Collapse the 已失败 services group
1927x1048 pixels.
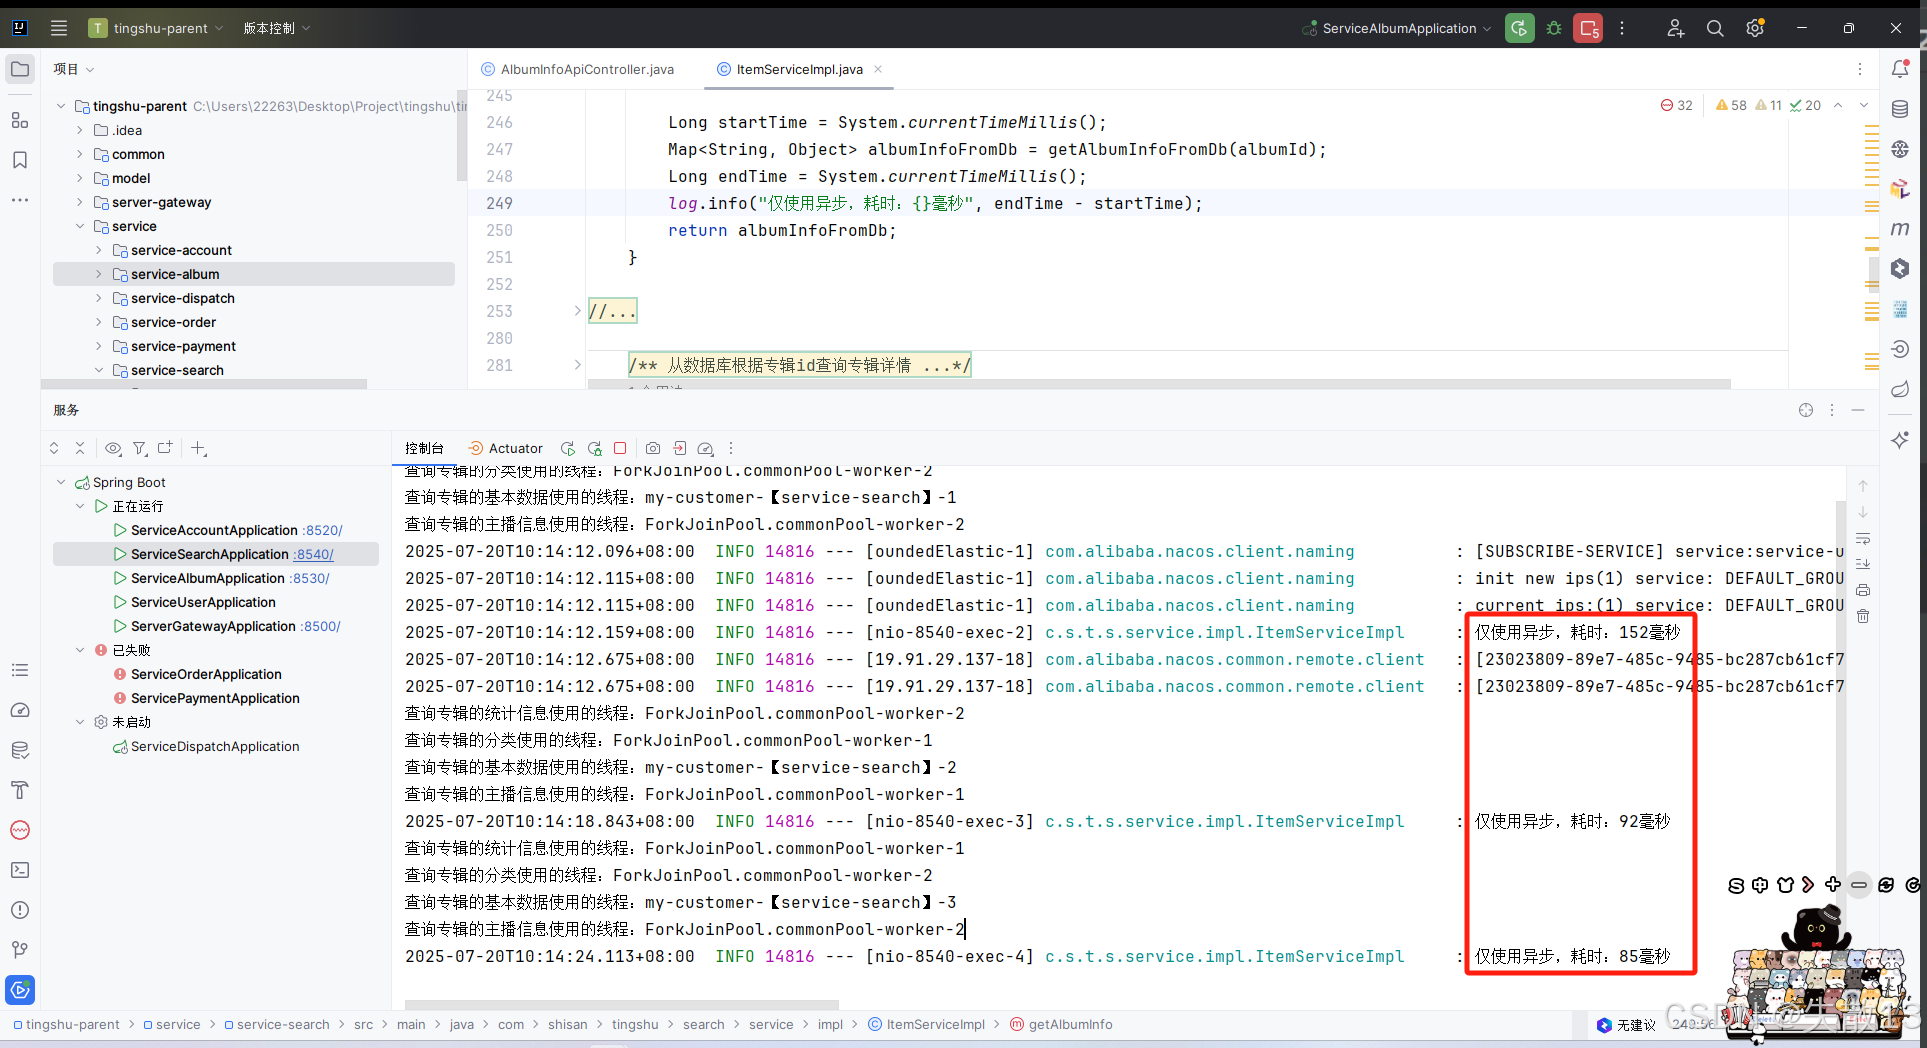80,650
